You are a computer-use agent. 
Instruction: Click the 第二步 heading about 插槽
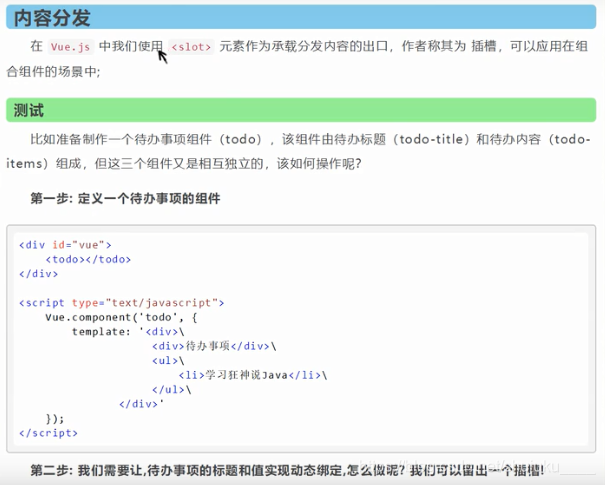(287, 470)
